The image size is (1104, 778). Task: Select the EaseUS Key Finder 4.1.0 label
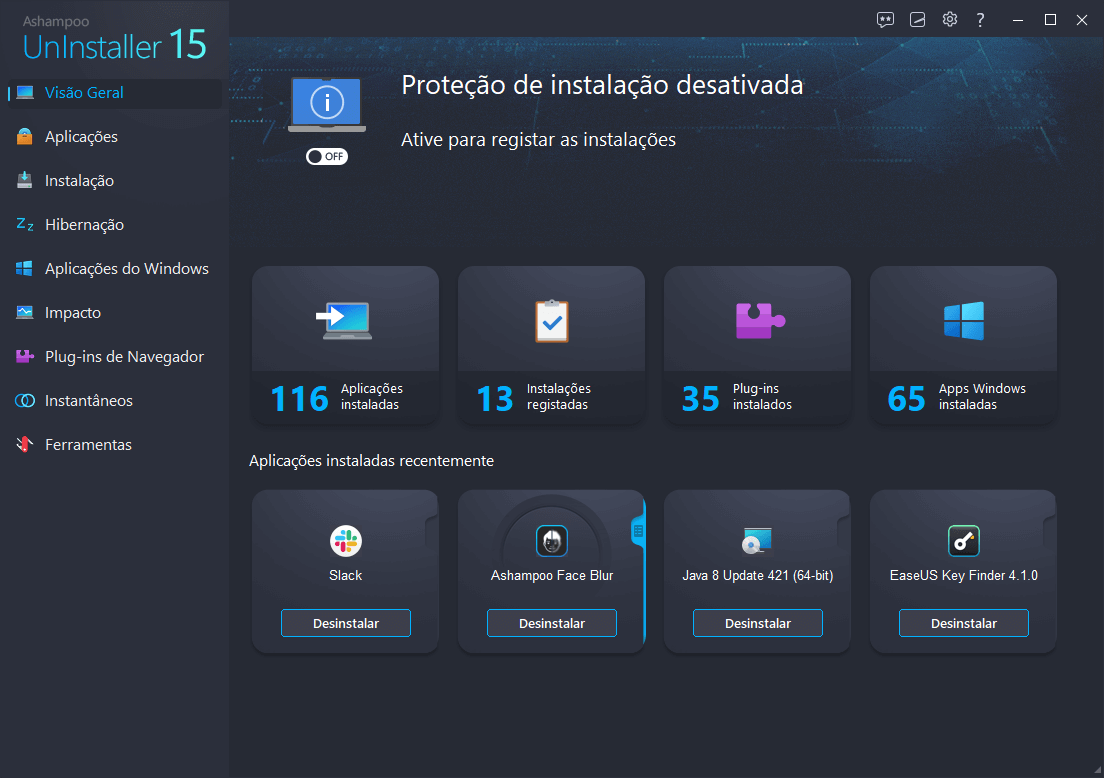coord(964,575)
